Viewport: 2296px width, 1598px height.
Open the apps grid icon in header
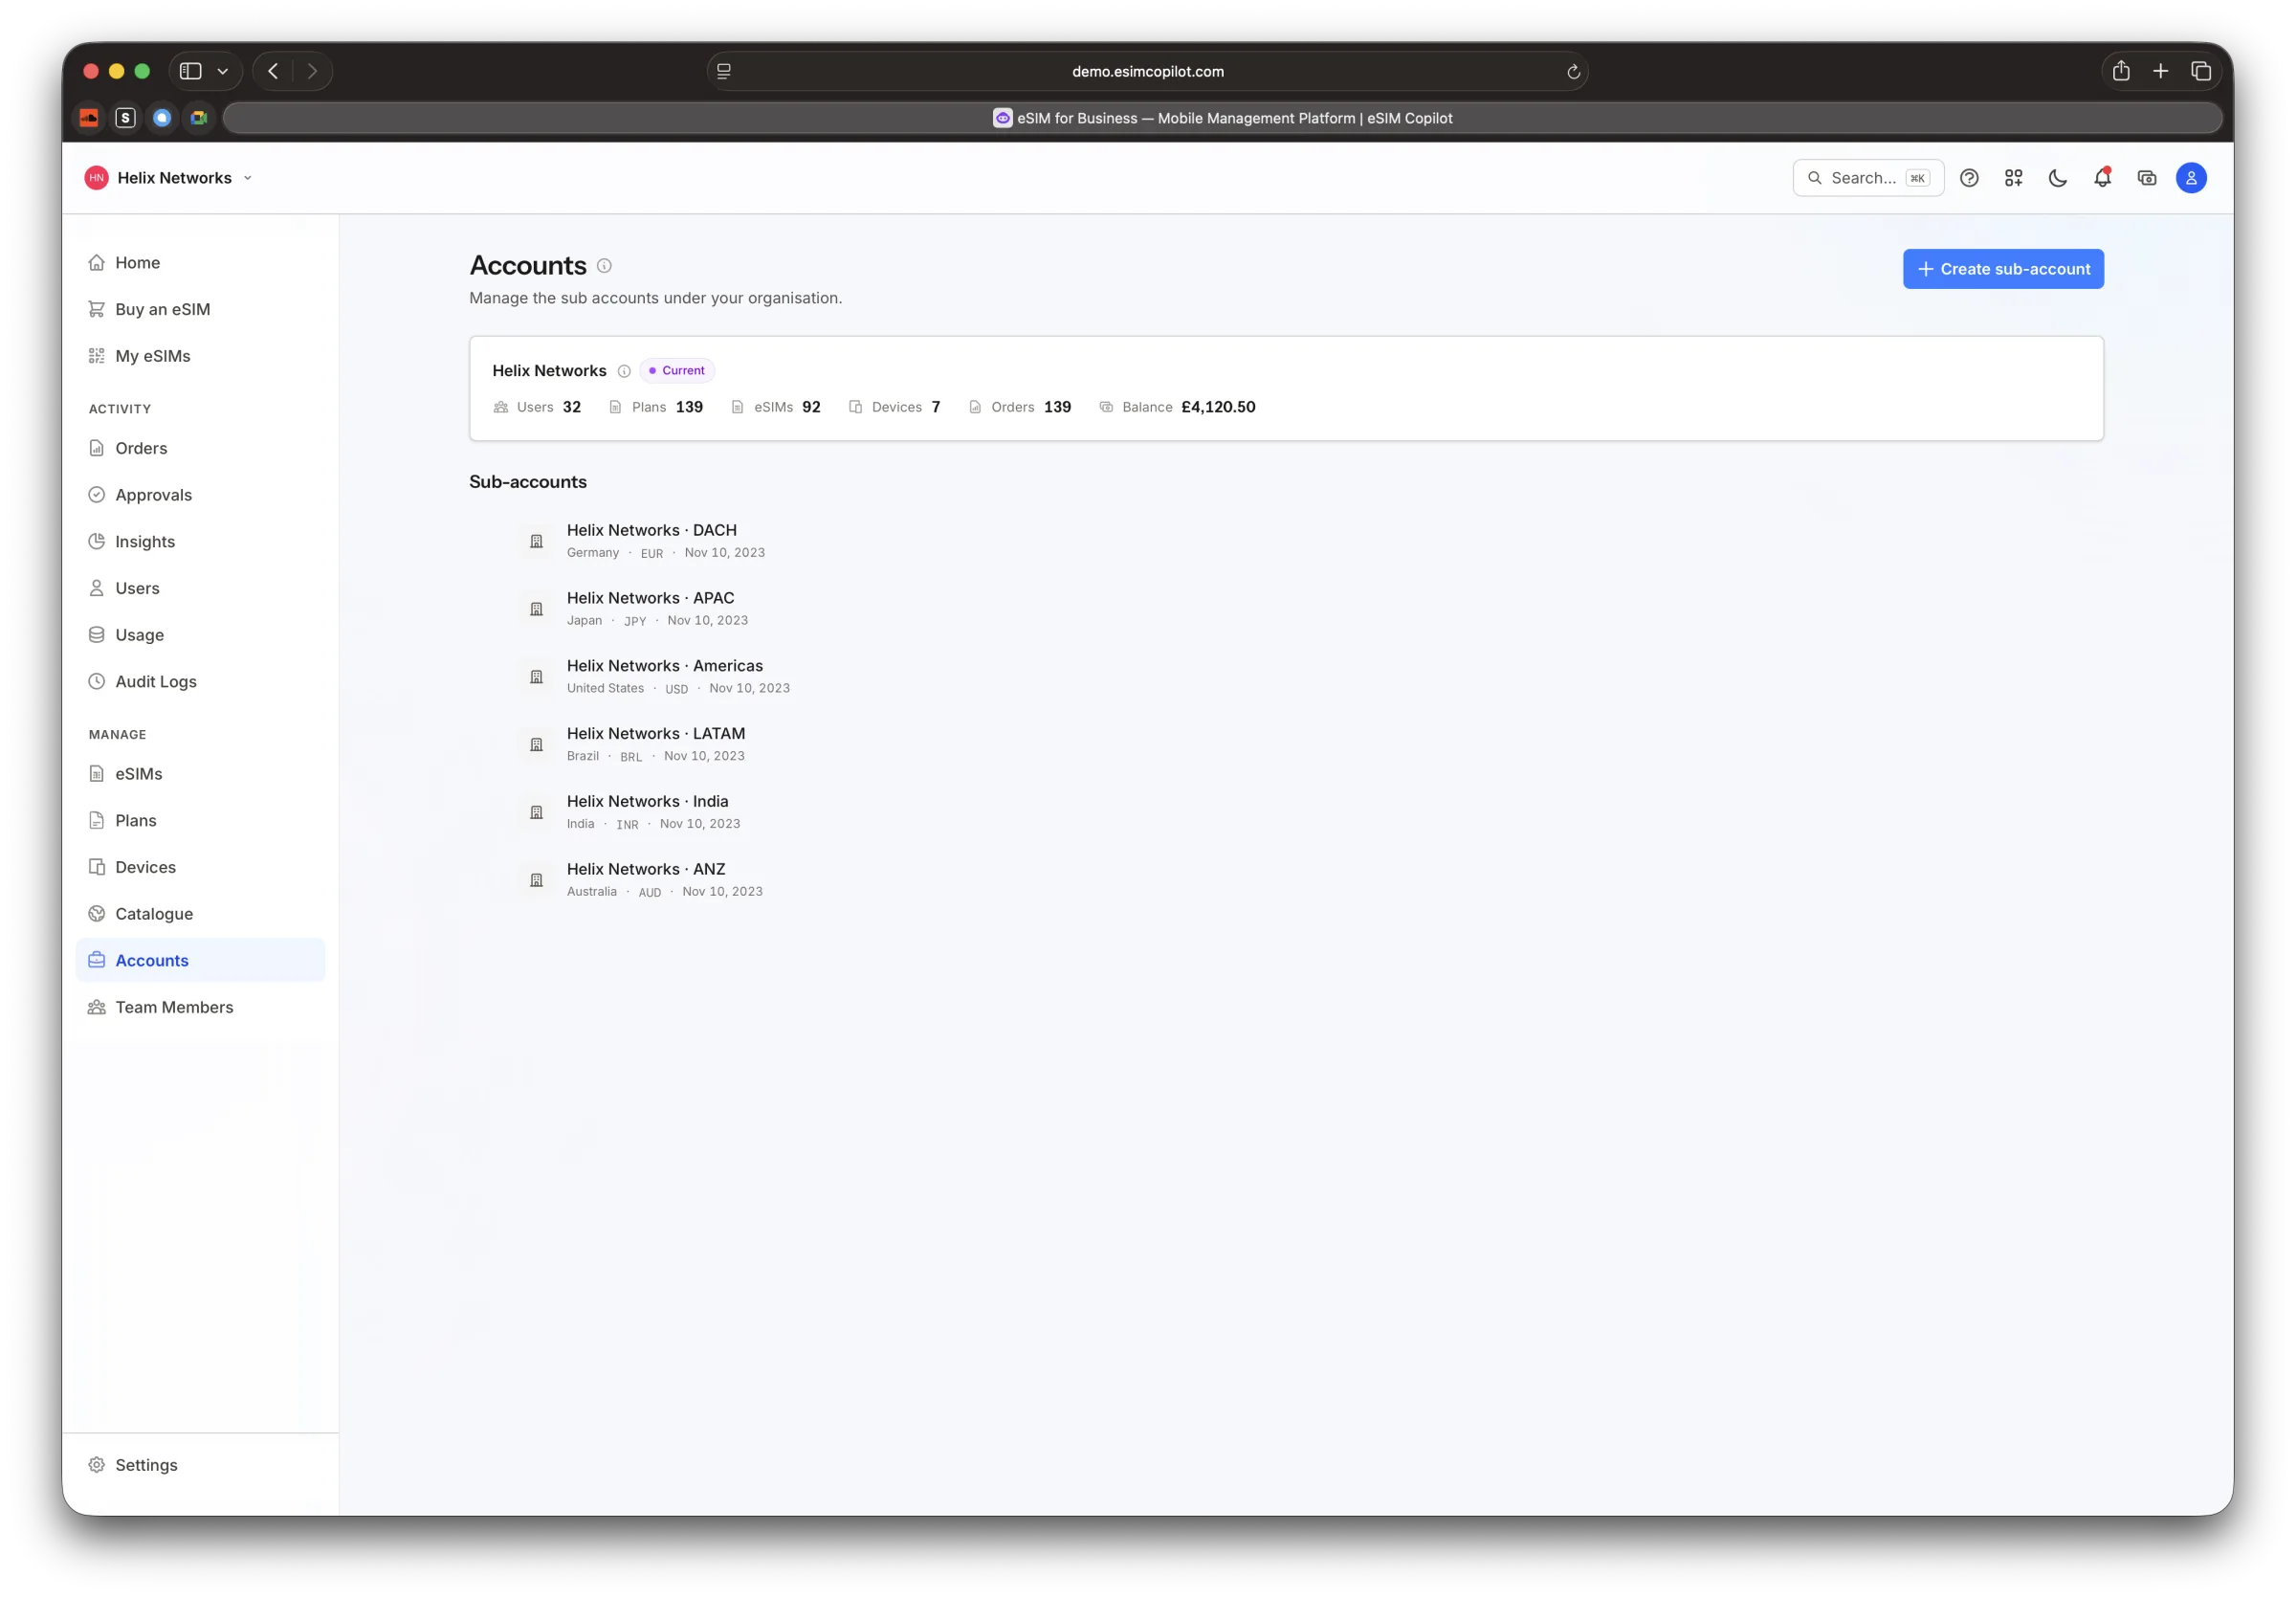(x=2013, y=178)
